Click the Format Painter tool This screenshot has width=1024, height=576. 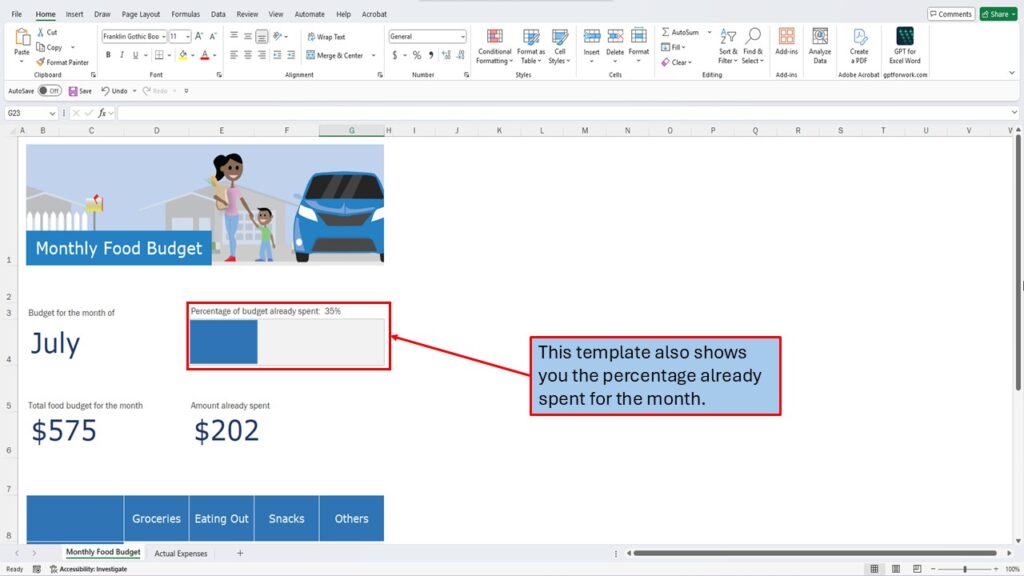(62, 62)
